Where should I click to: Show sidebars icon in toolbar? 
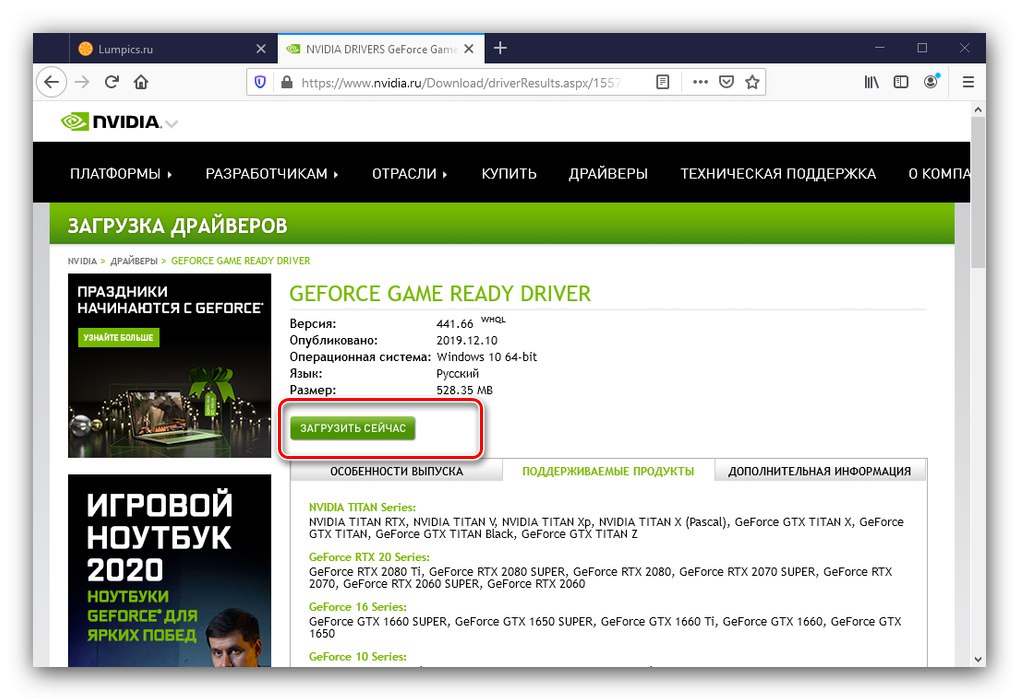[x=901, y=82]
